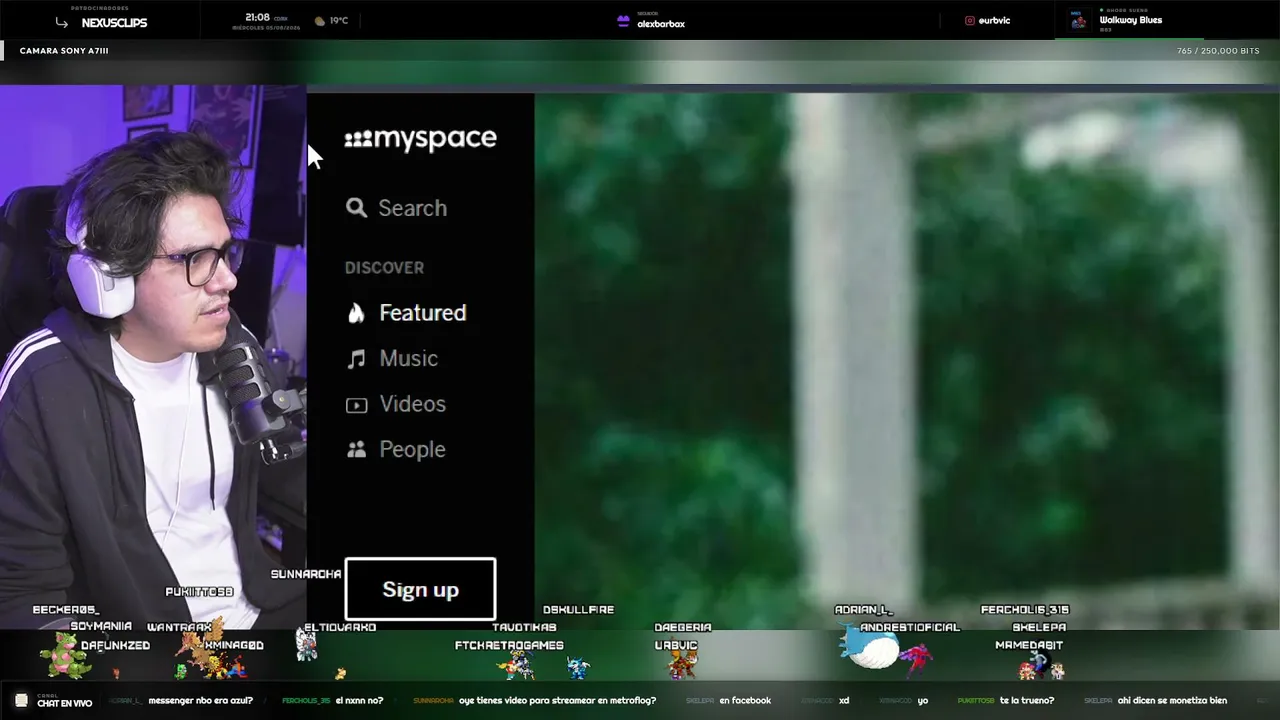
Task: Click the DSKULLFIRE viewer name tag
Action: [x=578, y=610]
